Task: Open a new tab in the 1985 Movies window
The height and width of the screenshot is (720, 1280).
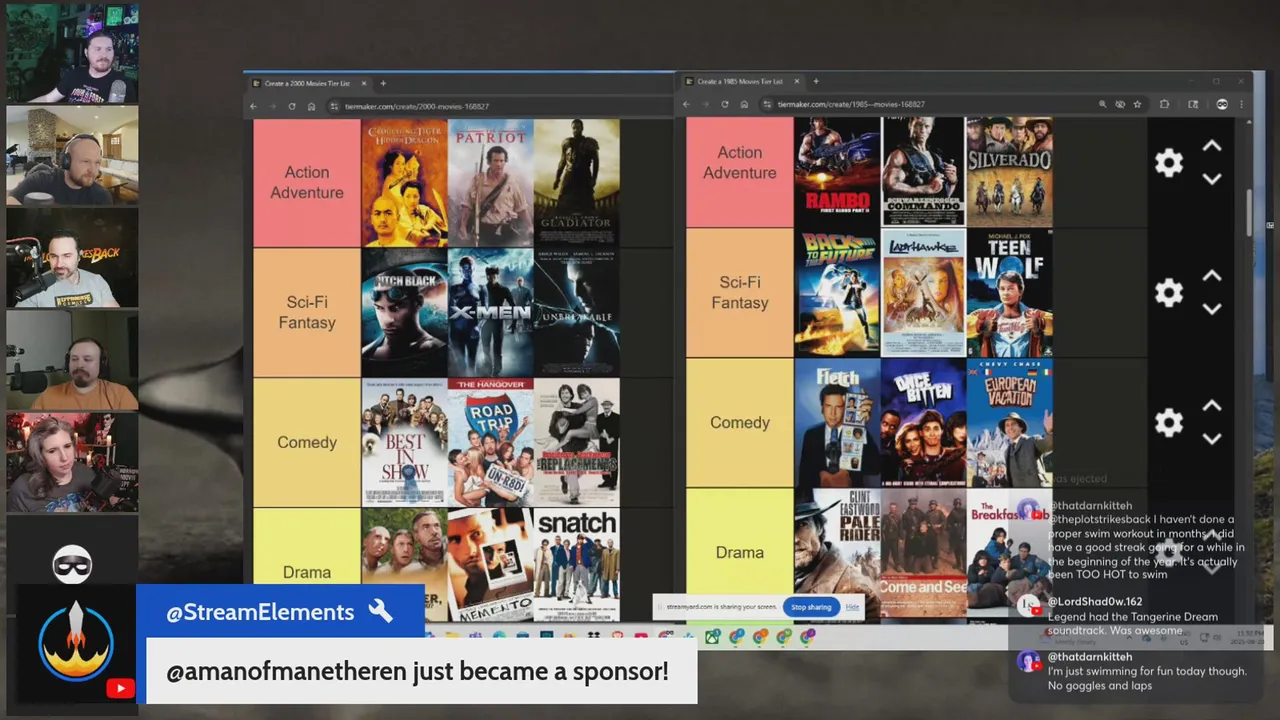Action: coord(816,81)
